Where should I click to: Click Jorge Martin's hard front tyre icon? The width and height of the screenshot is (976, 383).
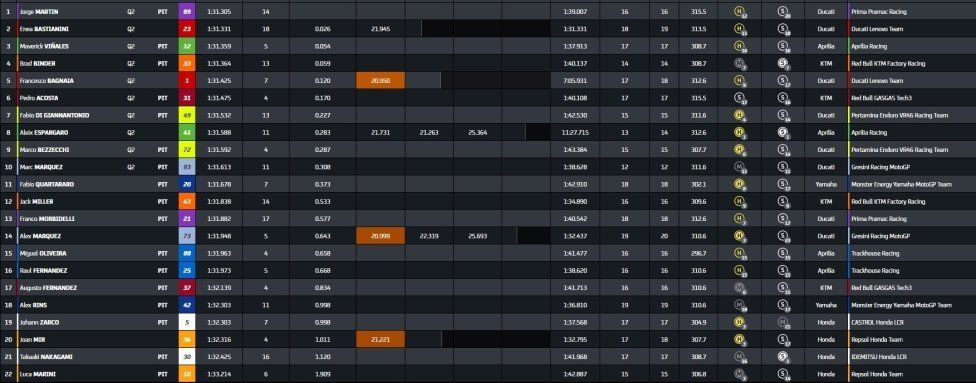click(739, 11)
